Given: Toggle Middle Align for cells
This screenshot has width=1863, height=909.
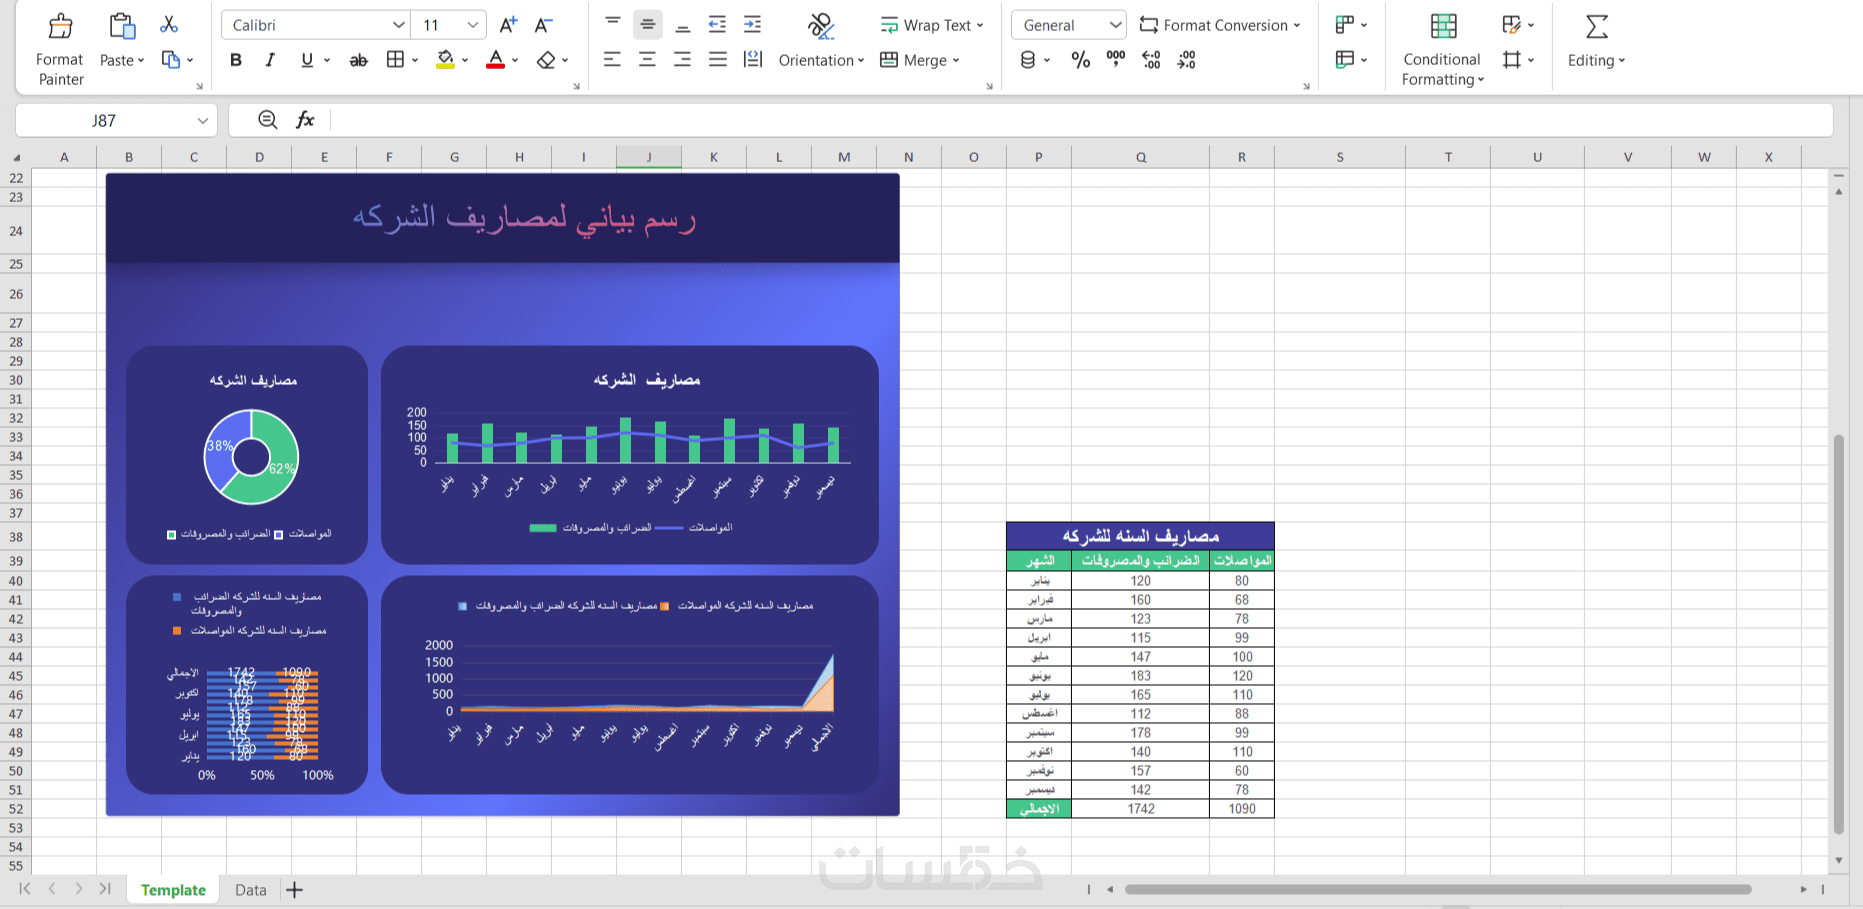Looking at the screenshot, I should click(648, 25).
